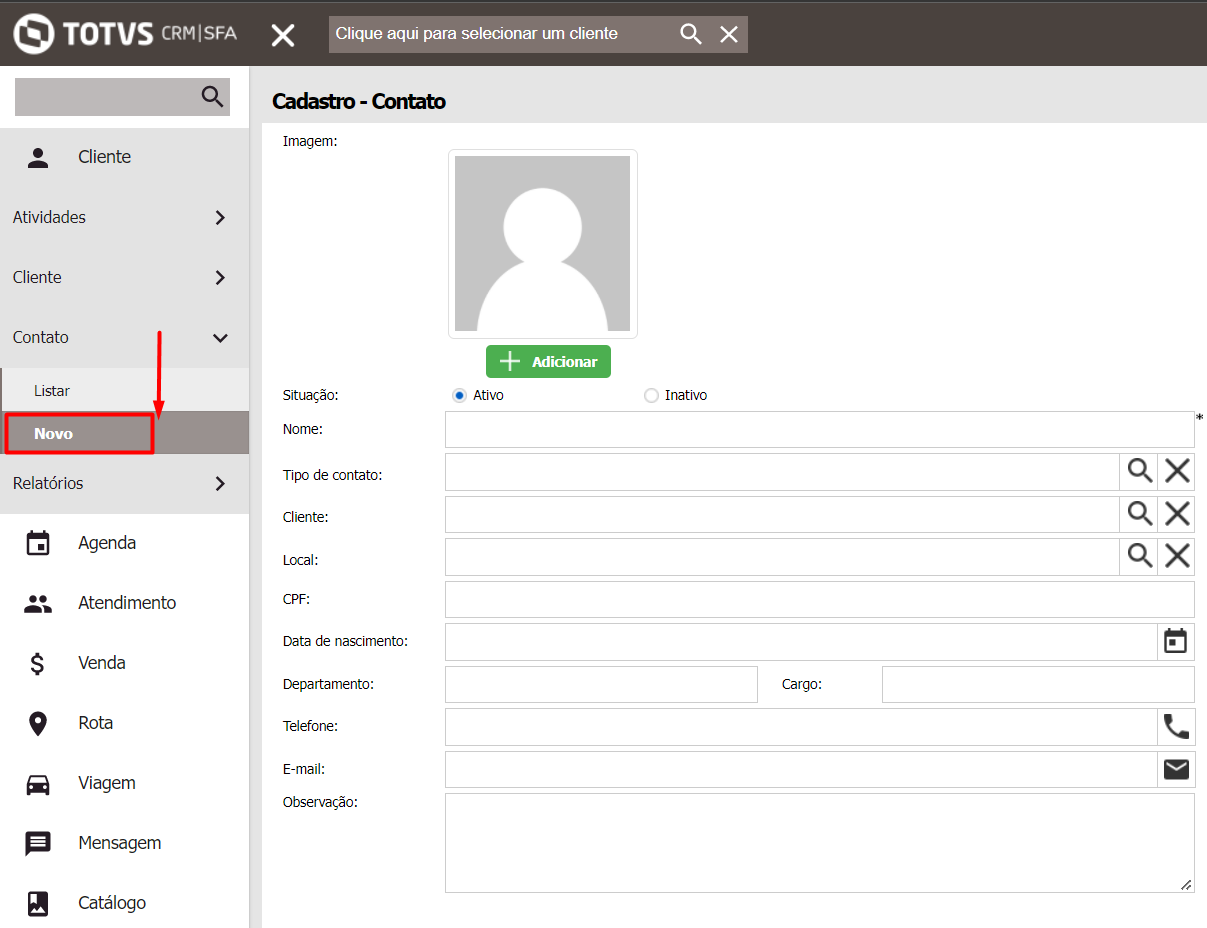This screenshot has height=928, width=1207.
Task: Select the Inativo radio button
Action: pyautogui.click(x=651, y=395)
